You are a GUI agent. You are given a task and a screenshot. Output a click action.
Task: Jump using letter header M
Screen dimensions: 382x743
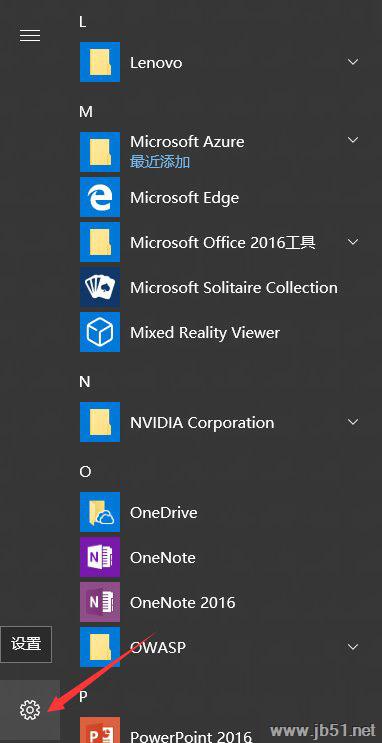86,112
